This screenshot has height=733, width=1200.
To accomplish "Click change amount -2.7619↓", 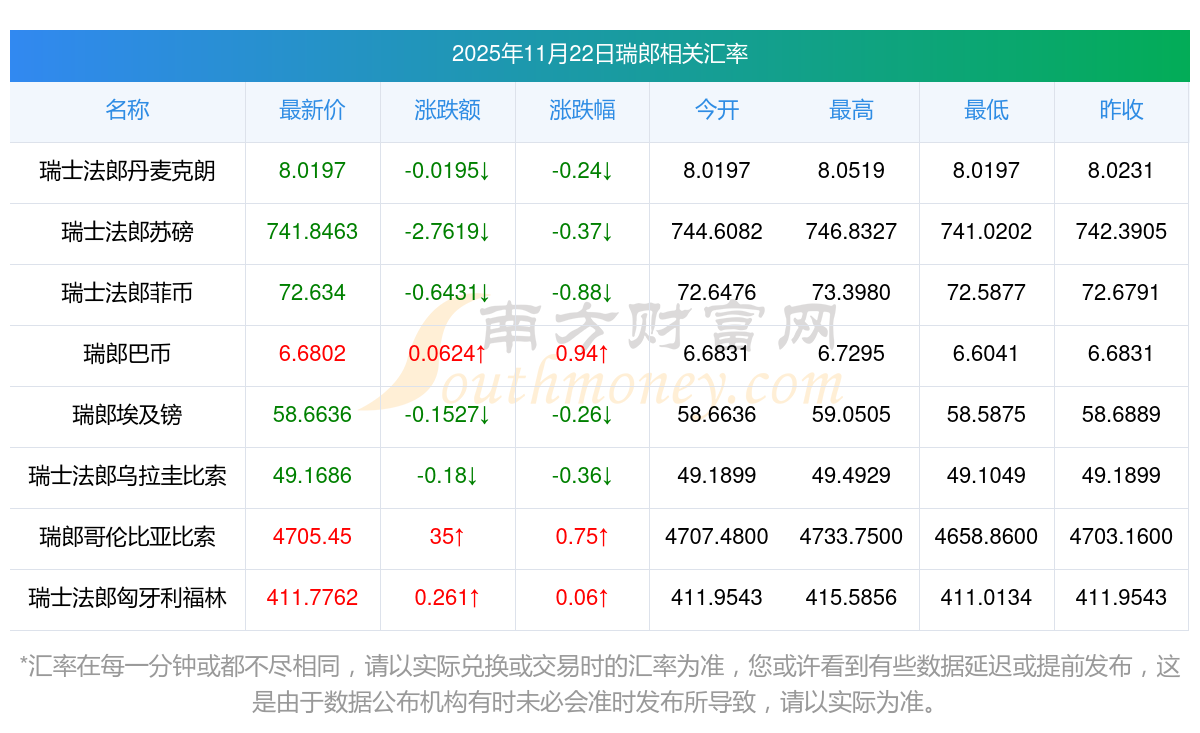I will pyautogui.click(x=447, y=232).
